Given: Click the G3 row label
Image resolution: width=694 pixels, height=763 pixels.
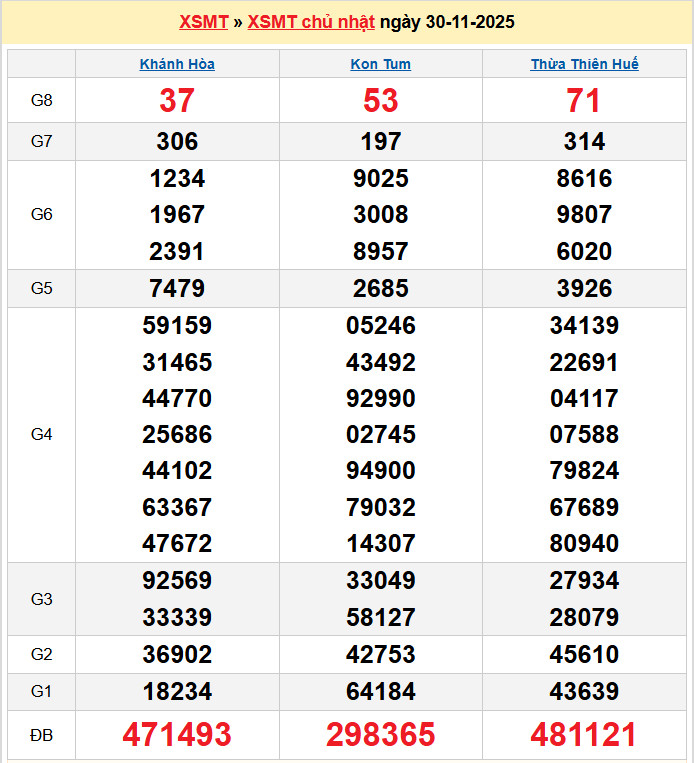Looking at the screenshot, I should 41,599.
